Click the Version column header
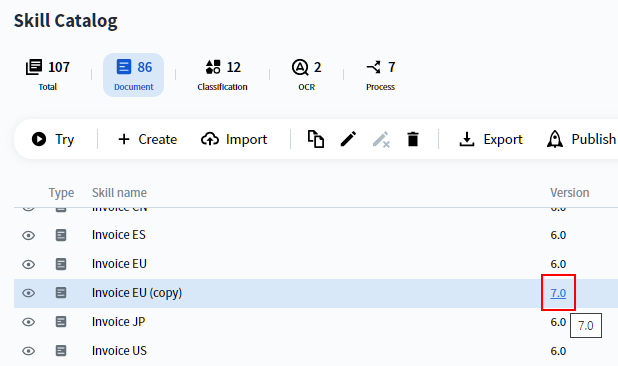Screen dimensions: 618x366 pos(570,193)
